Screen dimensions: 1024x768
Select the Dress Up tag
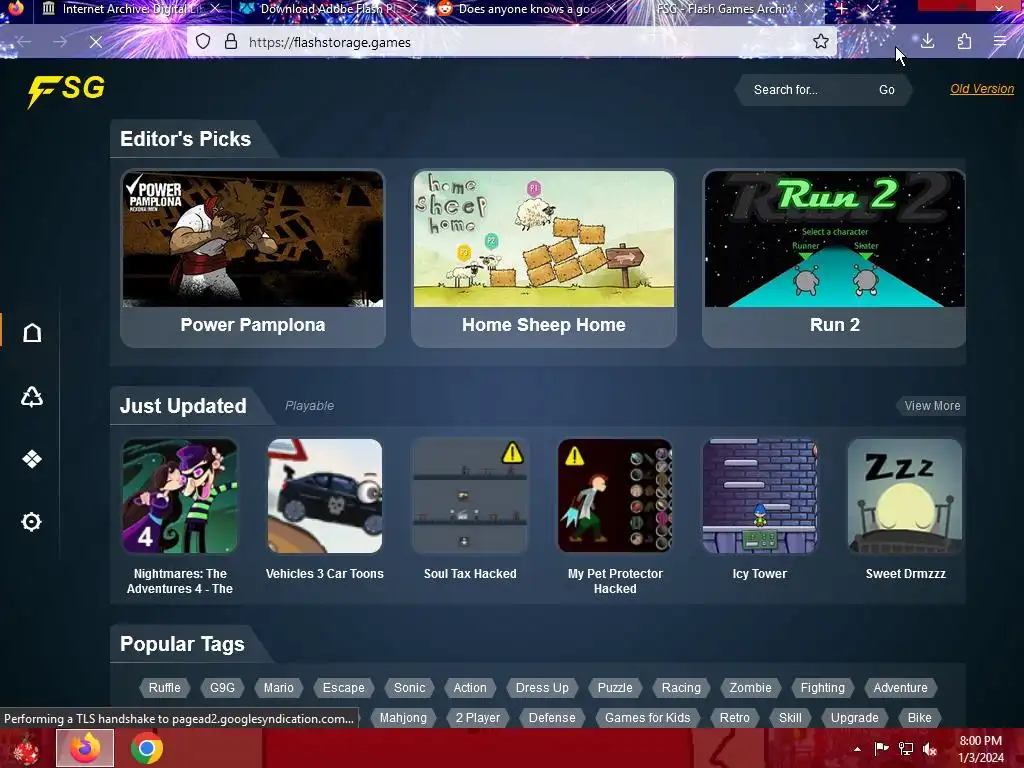pos(542,687)
